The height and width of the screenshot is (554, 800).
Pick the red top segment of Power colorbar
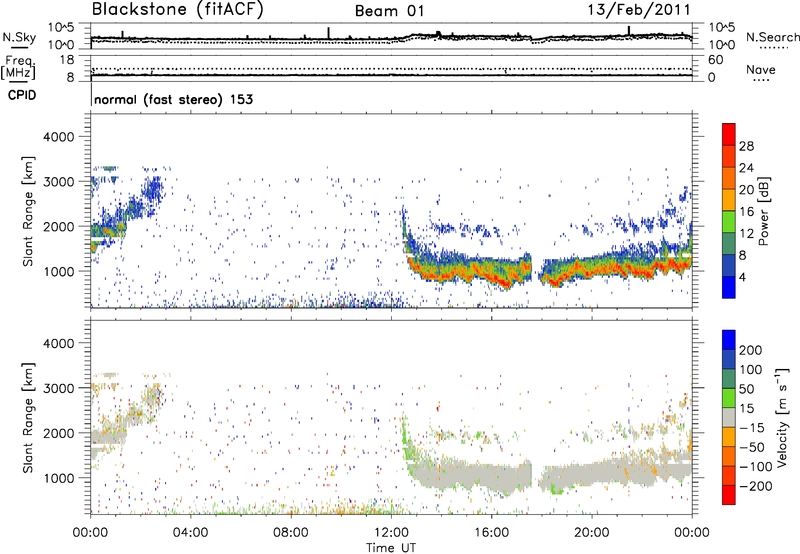coord(729,134)
